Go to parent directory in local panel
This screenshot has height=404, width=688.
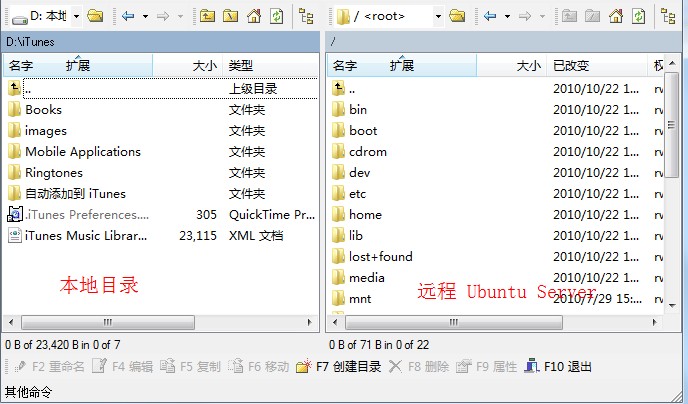pyautogui.click(x=208, y=17)
